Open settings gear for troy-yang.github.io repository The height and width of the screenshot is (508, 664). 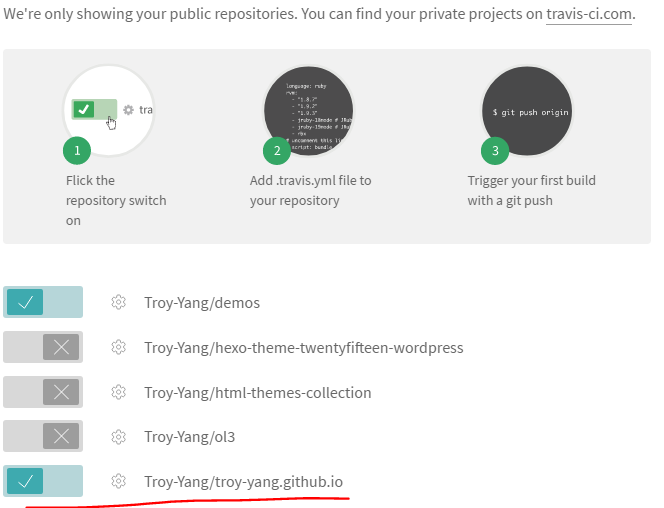click(x=118, y=482)
